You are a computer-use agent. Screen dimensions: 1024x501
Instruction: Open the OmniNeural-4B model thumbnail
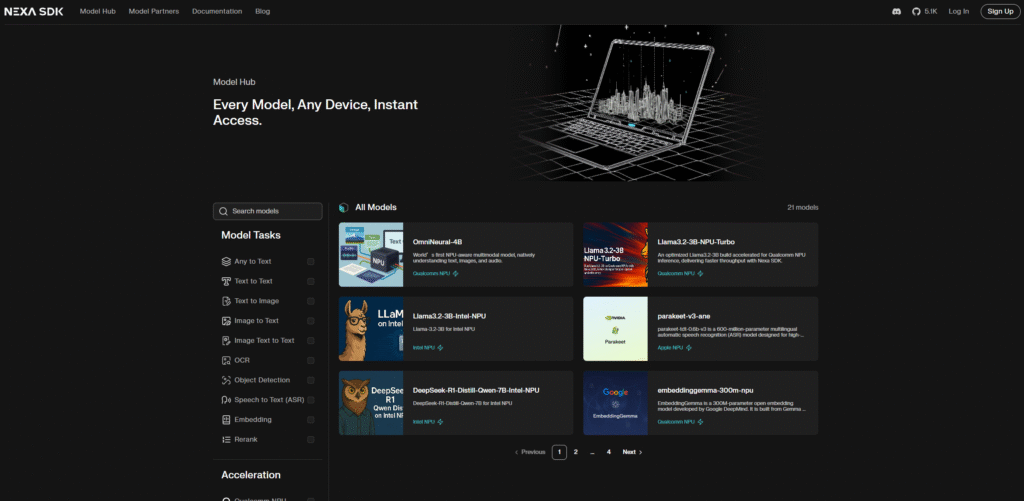371,255
